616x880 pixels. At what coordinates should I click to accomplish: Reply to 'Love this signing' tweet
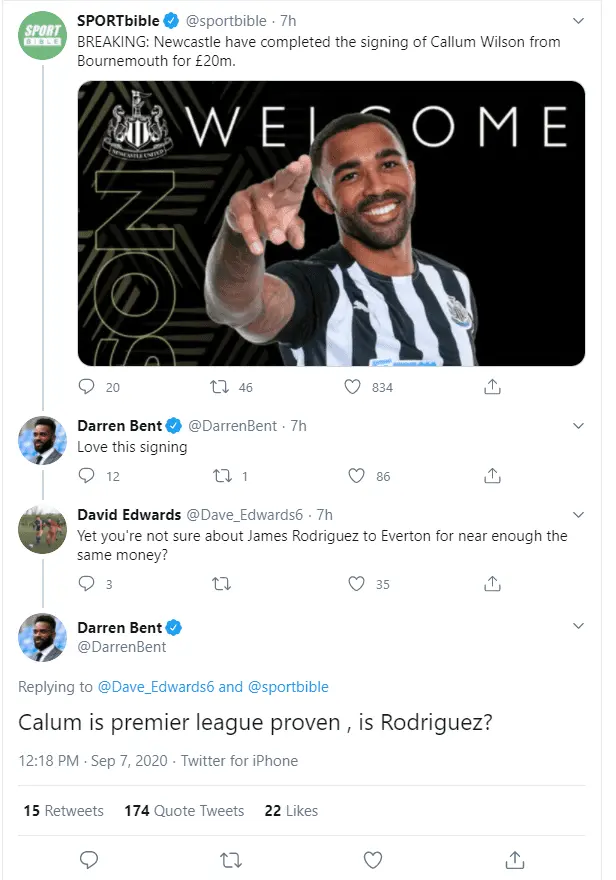coord(87,477)
